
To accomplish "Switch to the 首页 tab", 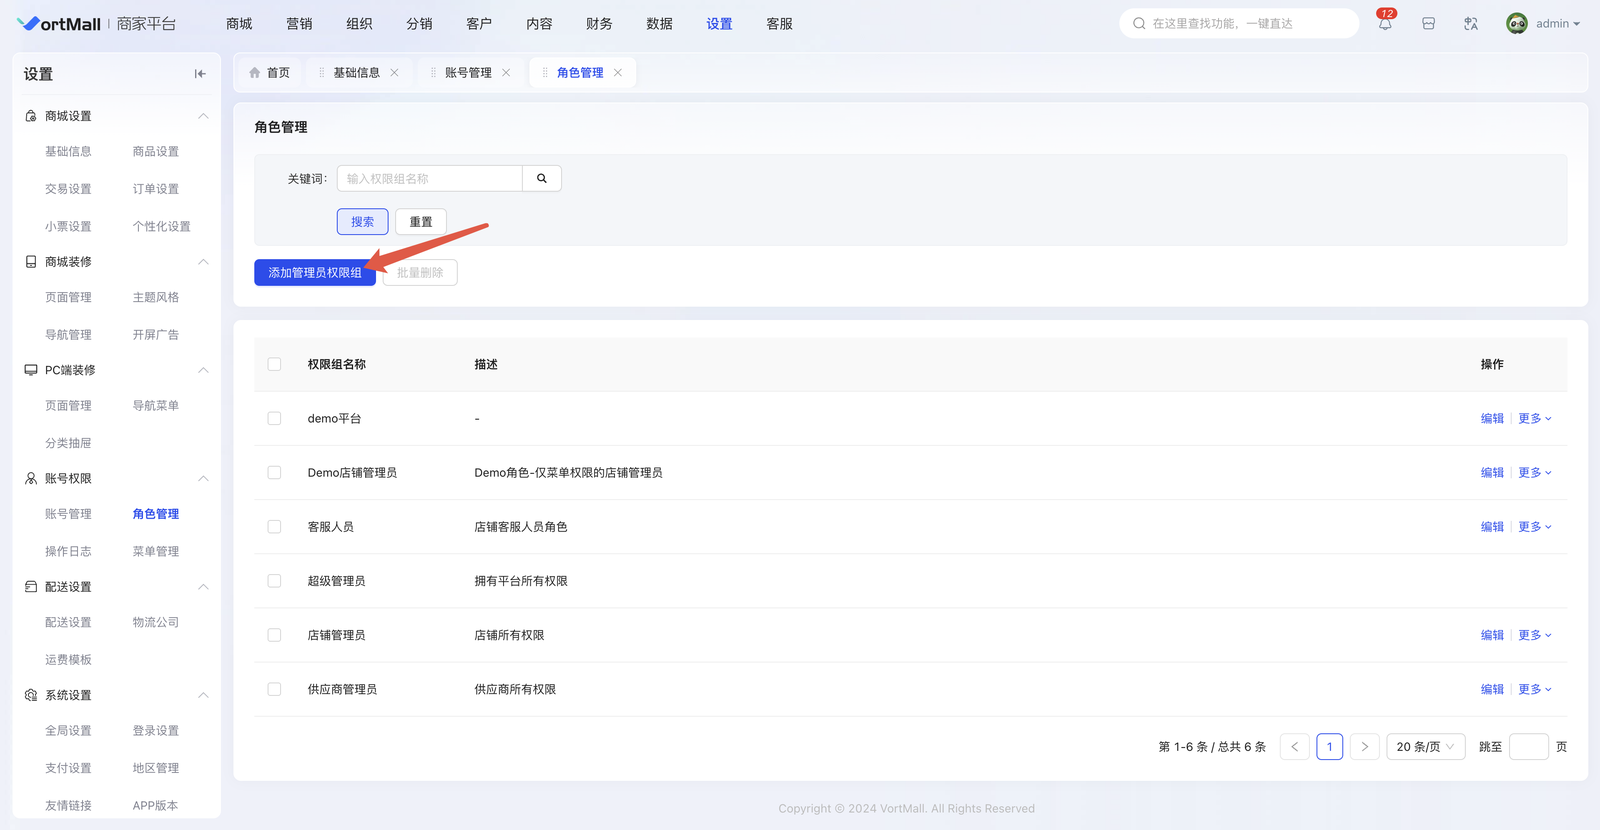I will pos(270,73).
